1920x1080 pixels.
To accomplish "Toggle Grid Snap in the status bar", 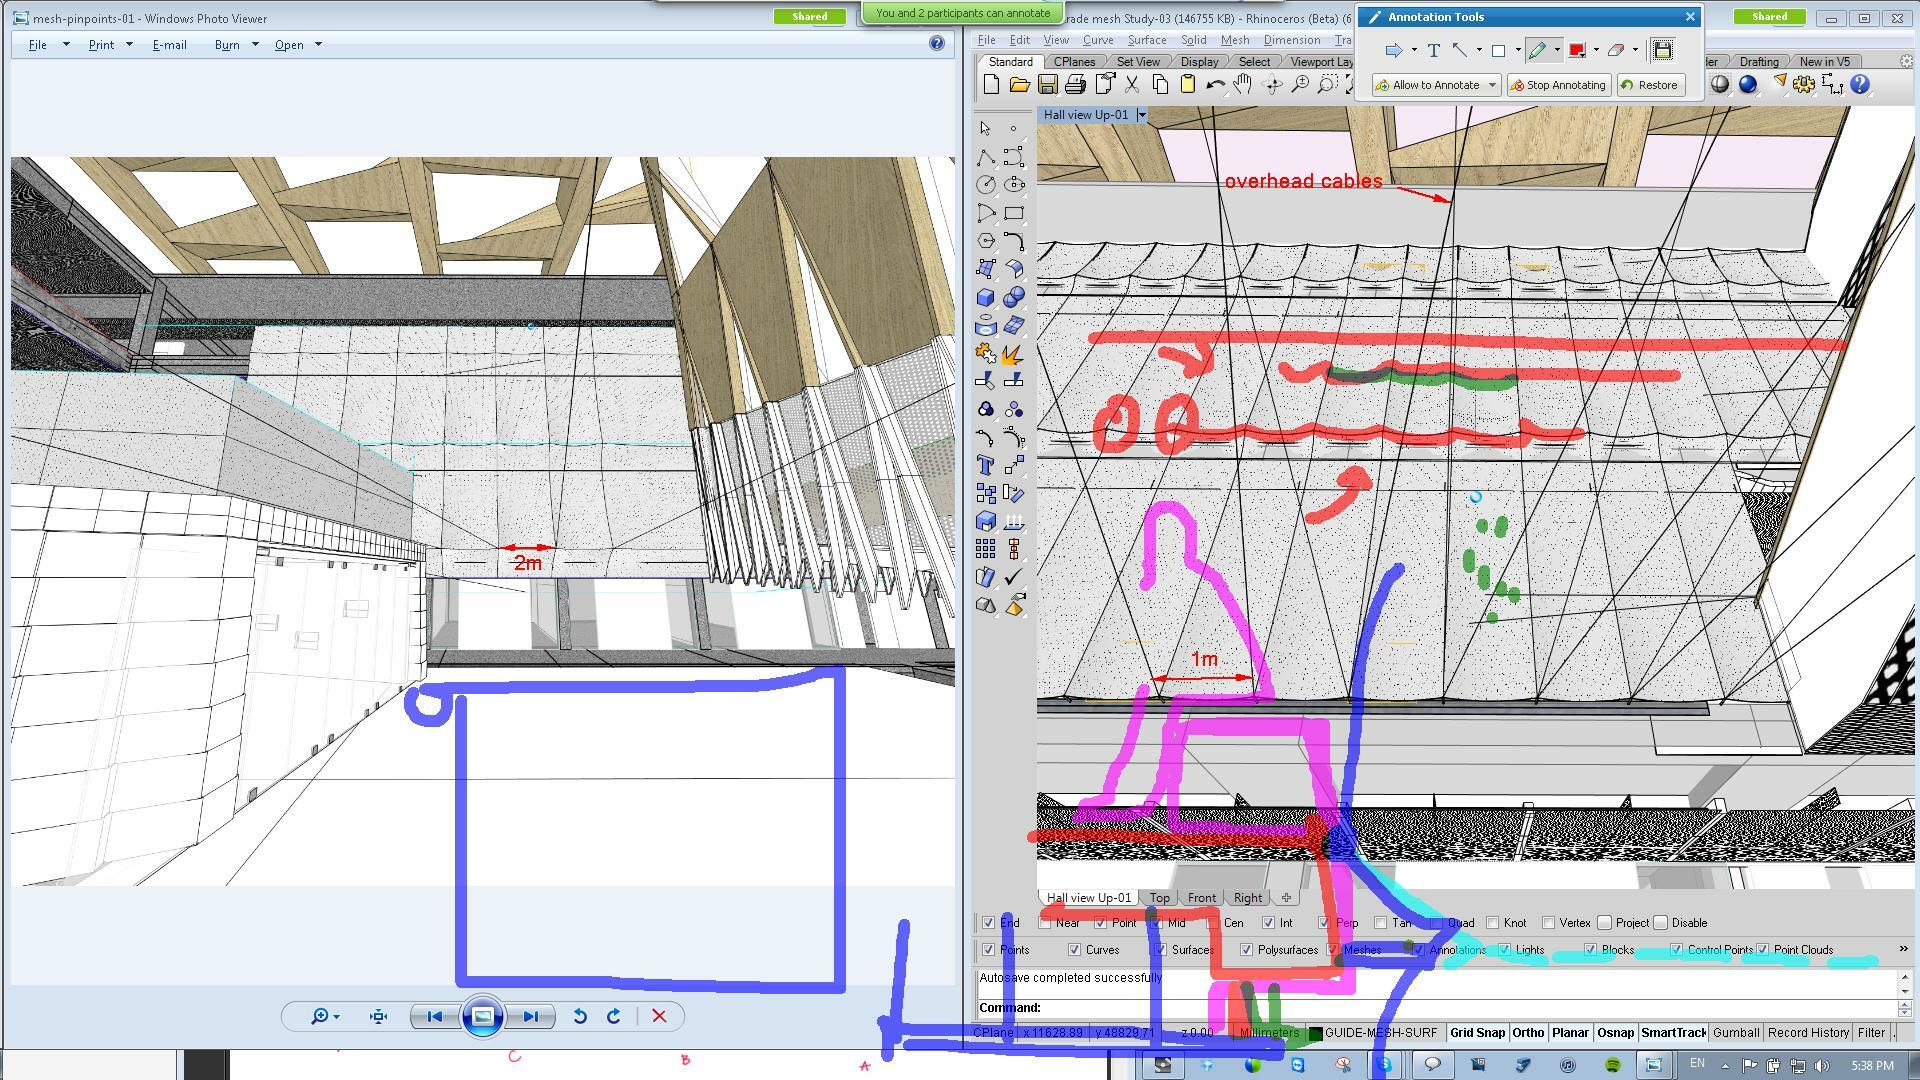I will 1477,1033.
